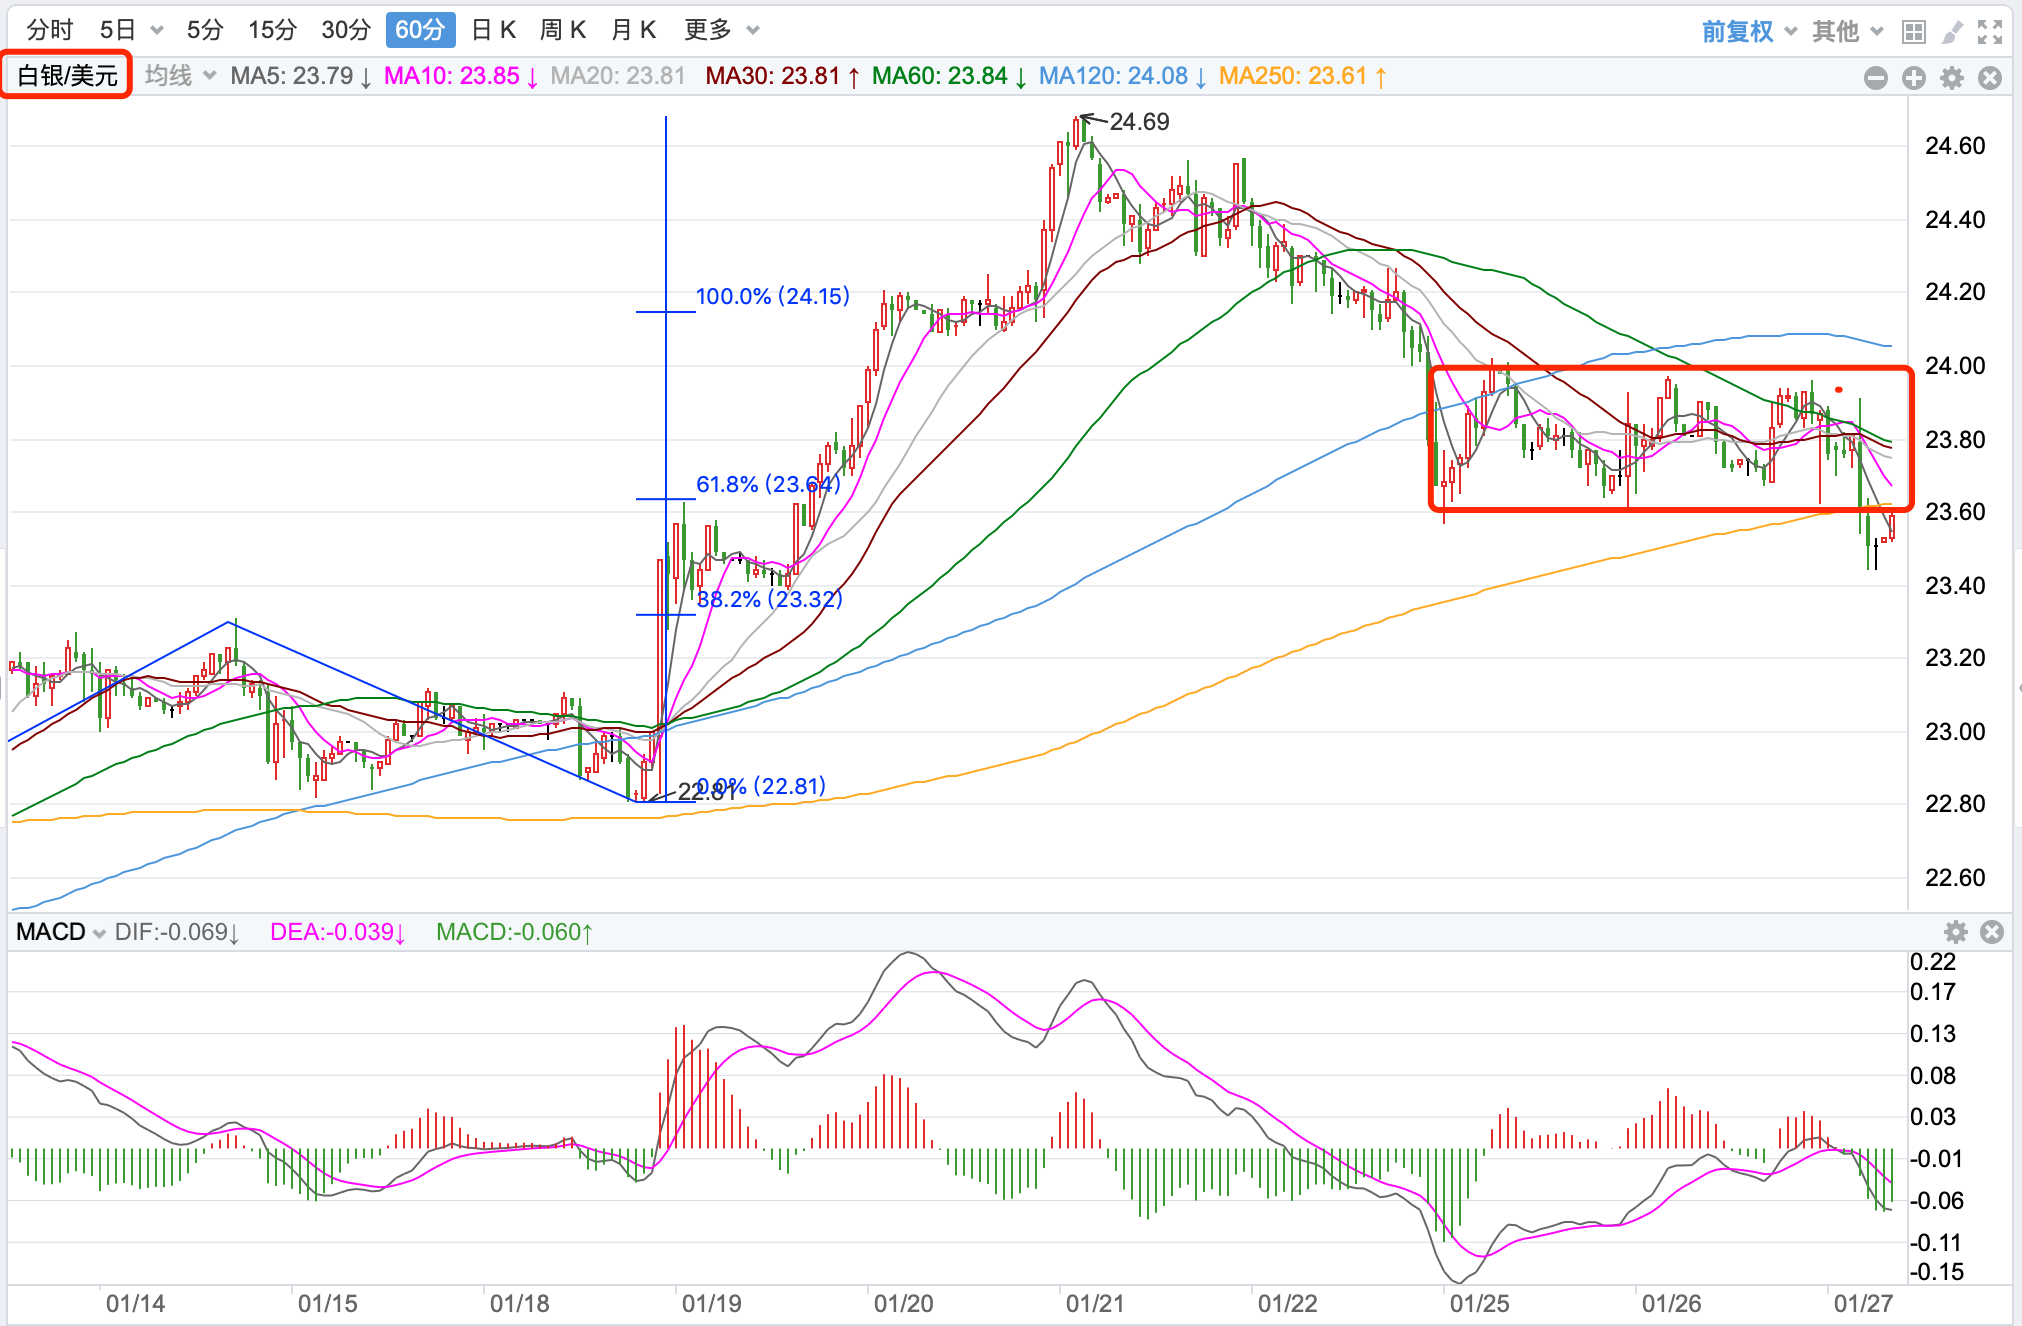Click the MA5: 23.79 indicator value
2022x1326 pixels.
(x=302, y=76)
